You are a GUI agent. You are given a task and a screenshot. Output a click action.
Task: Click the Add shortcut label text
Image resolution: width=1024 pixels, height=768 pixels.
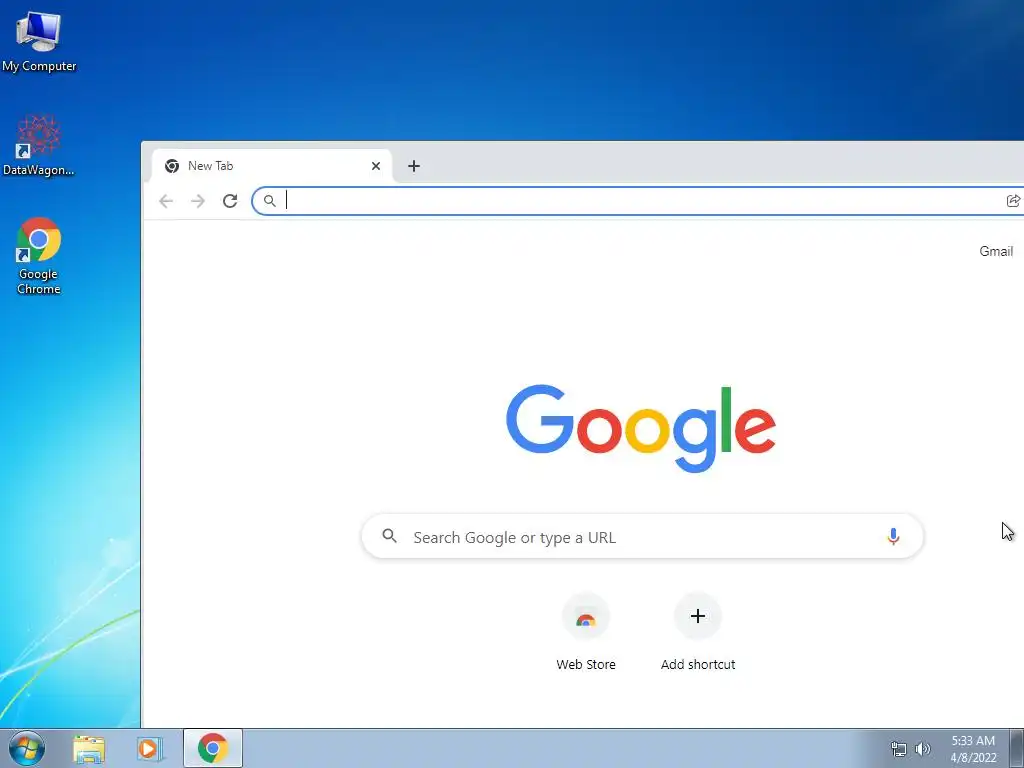tap(697, 664)
